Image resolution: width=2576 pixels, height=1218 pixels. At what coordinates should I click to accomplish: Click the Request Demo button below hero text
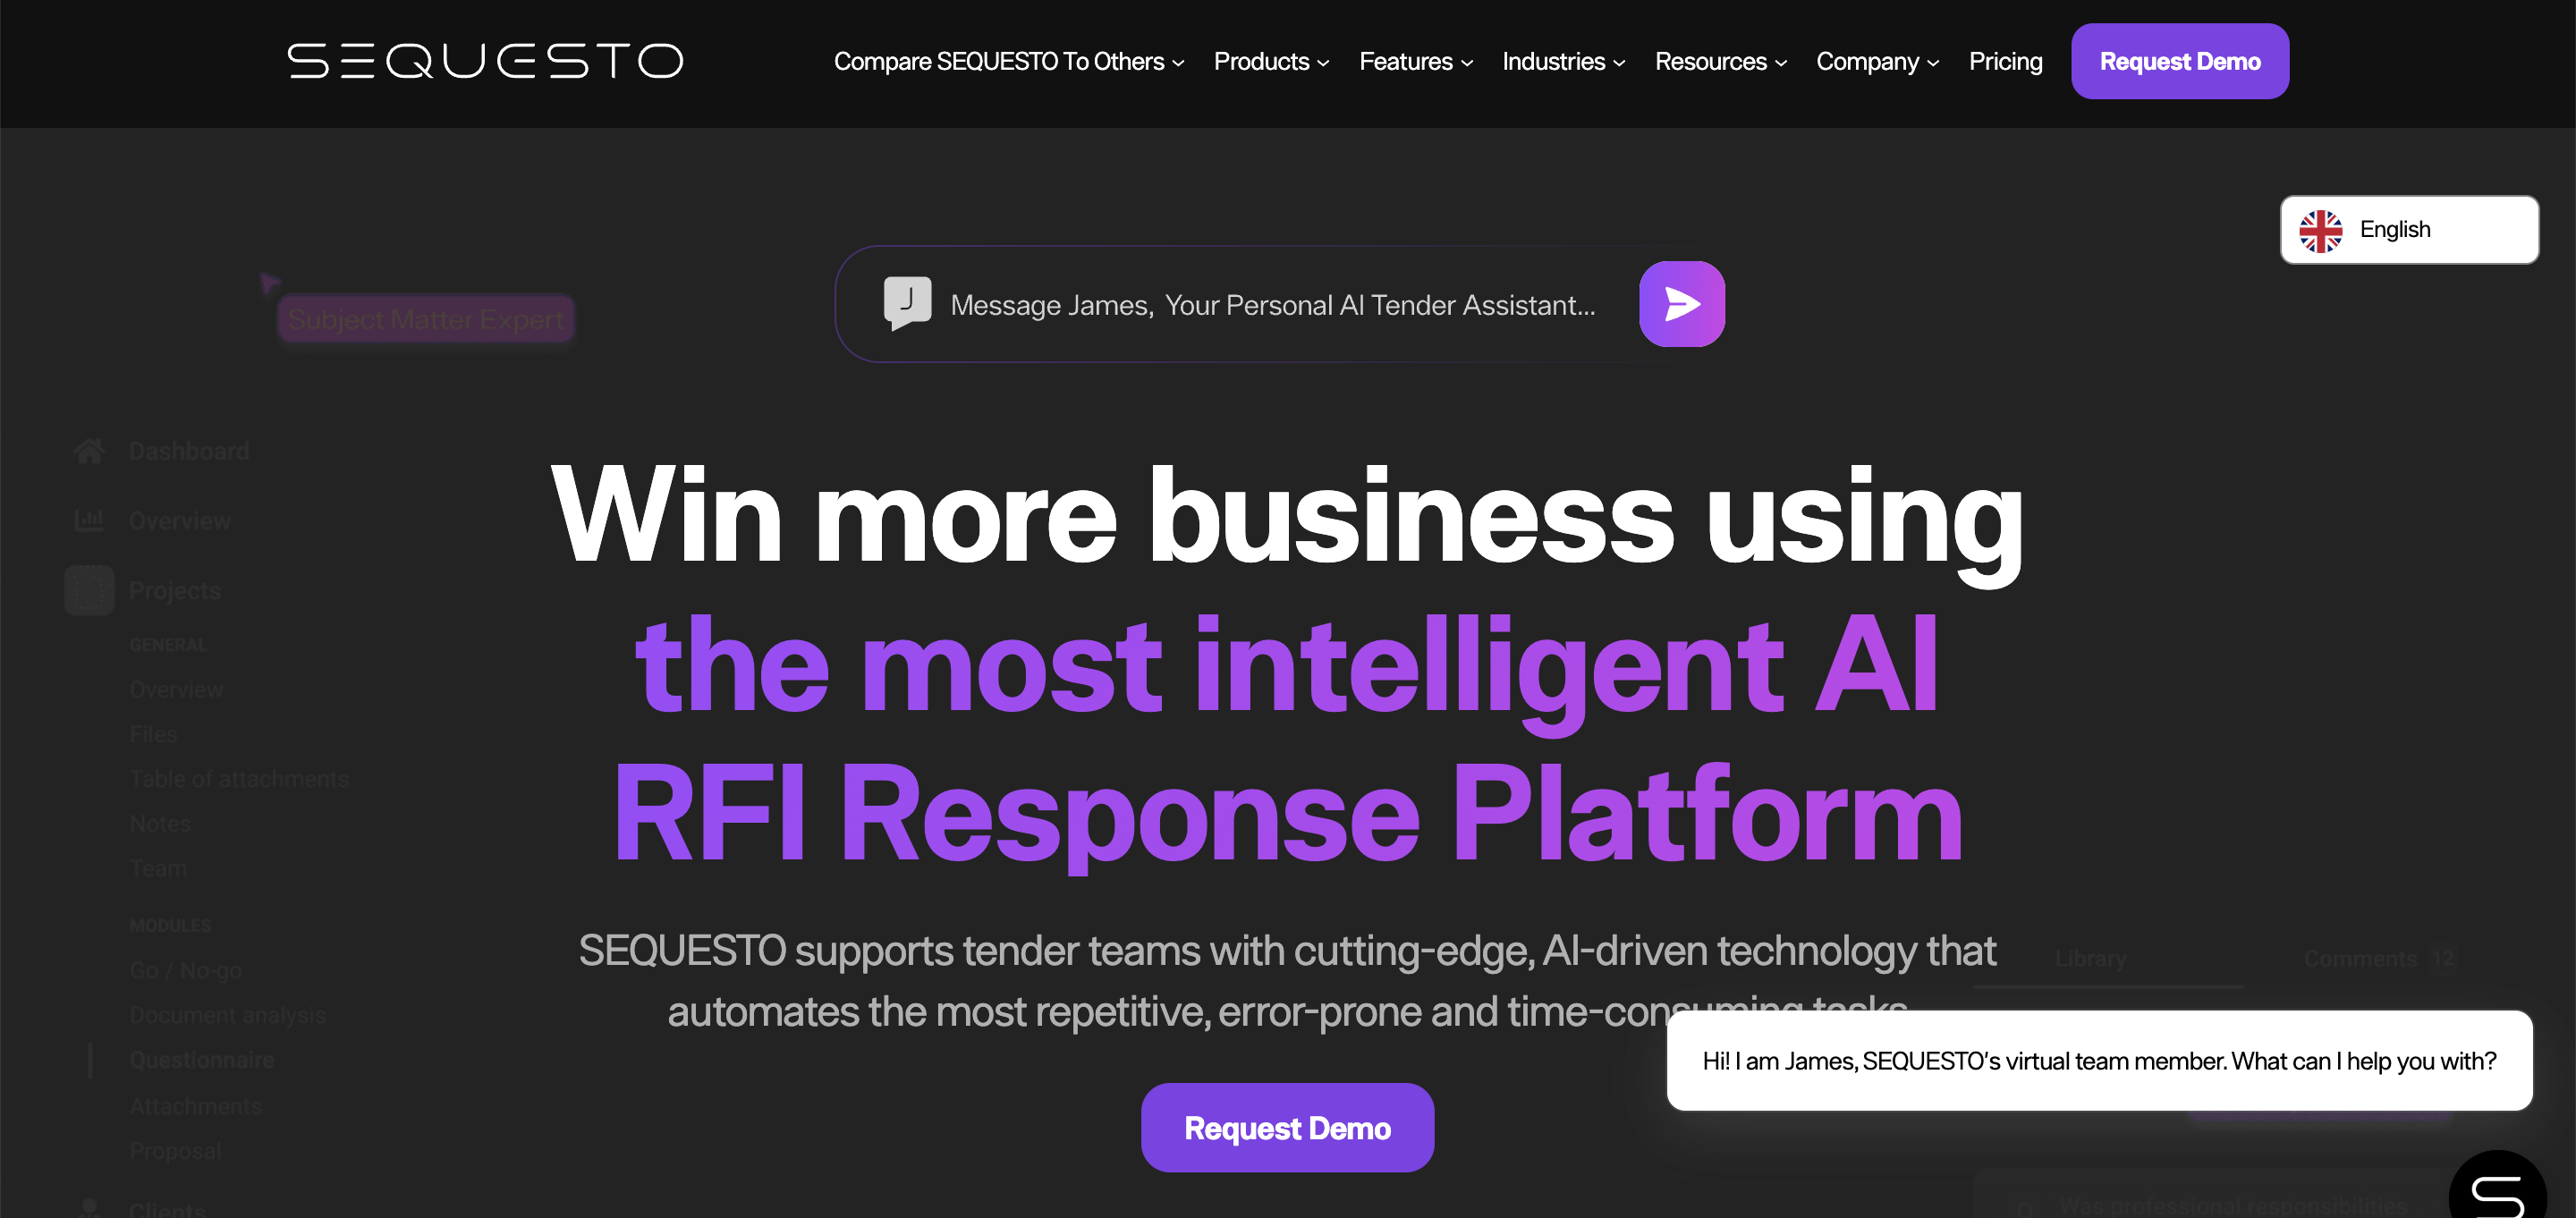[1287, 1128]
